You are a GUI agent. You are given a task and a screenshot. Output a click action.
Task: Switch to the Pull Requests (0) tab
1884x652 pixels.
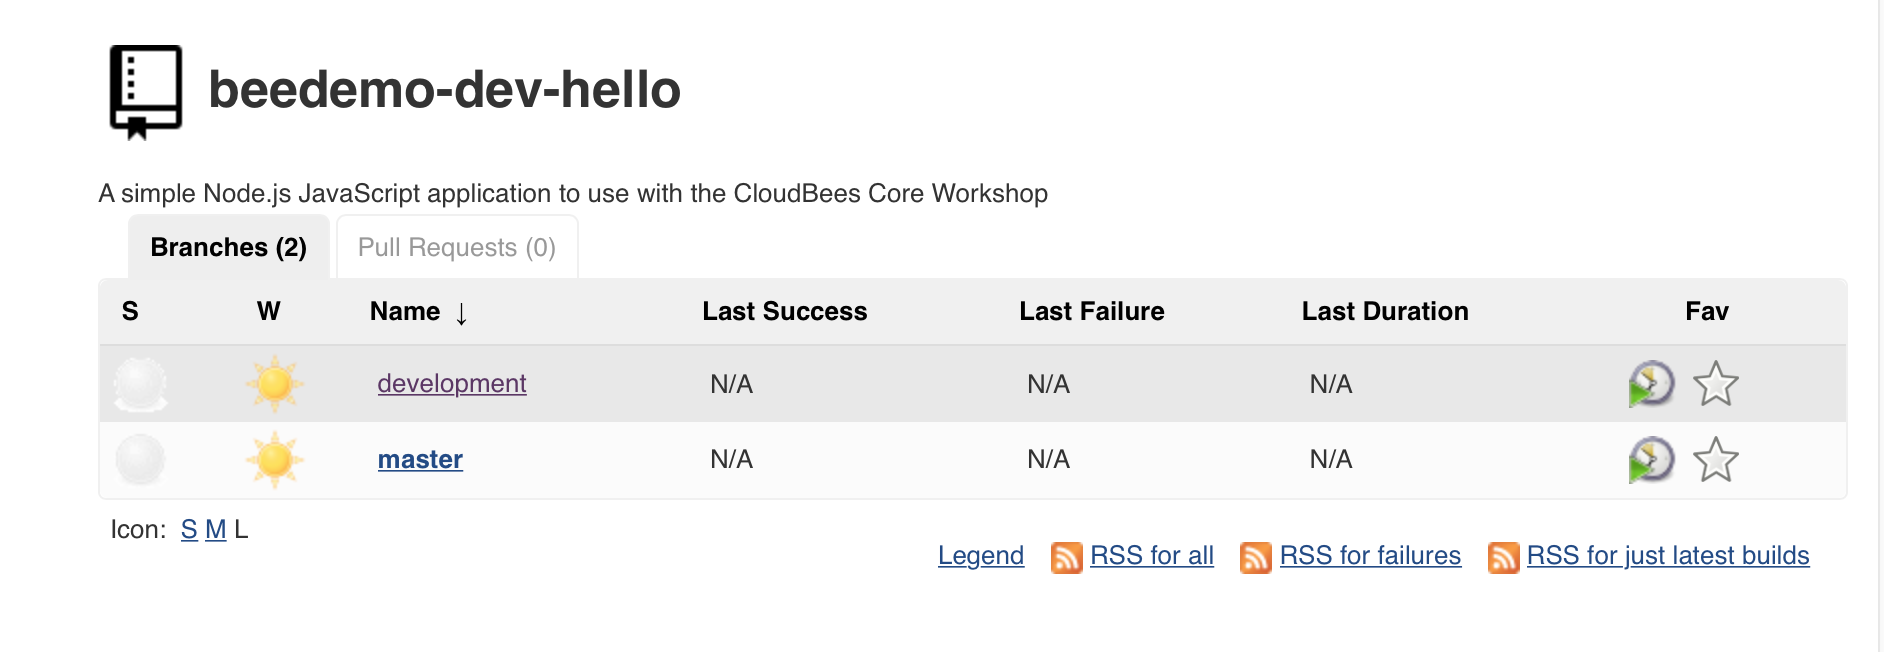pos(457,247)
